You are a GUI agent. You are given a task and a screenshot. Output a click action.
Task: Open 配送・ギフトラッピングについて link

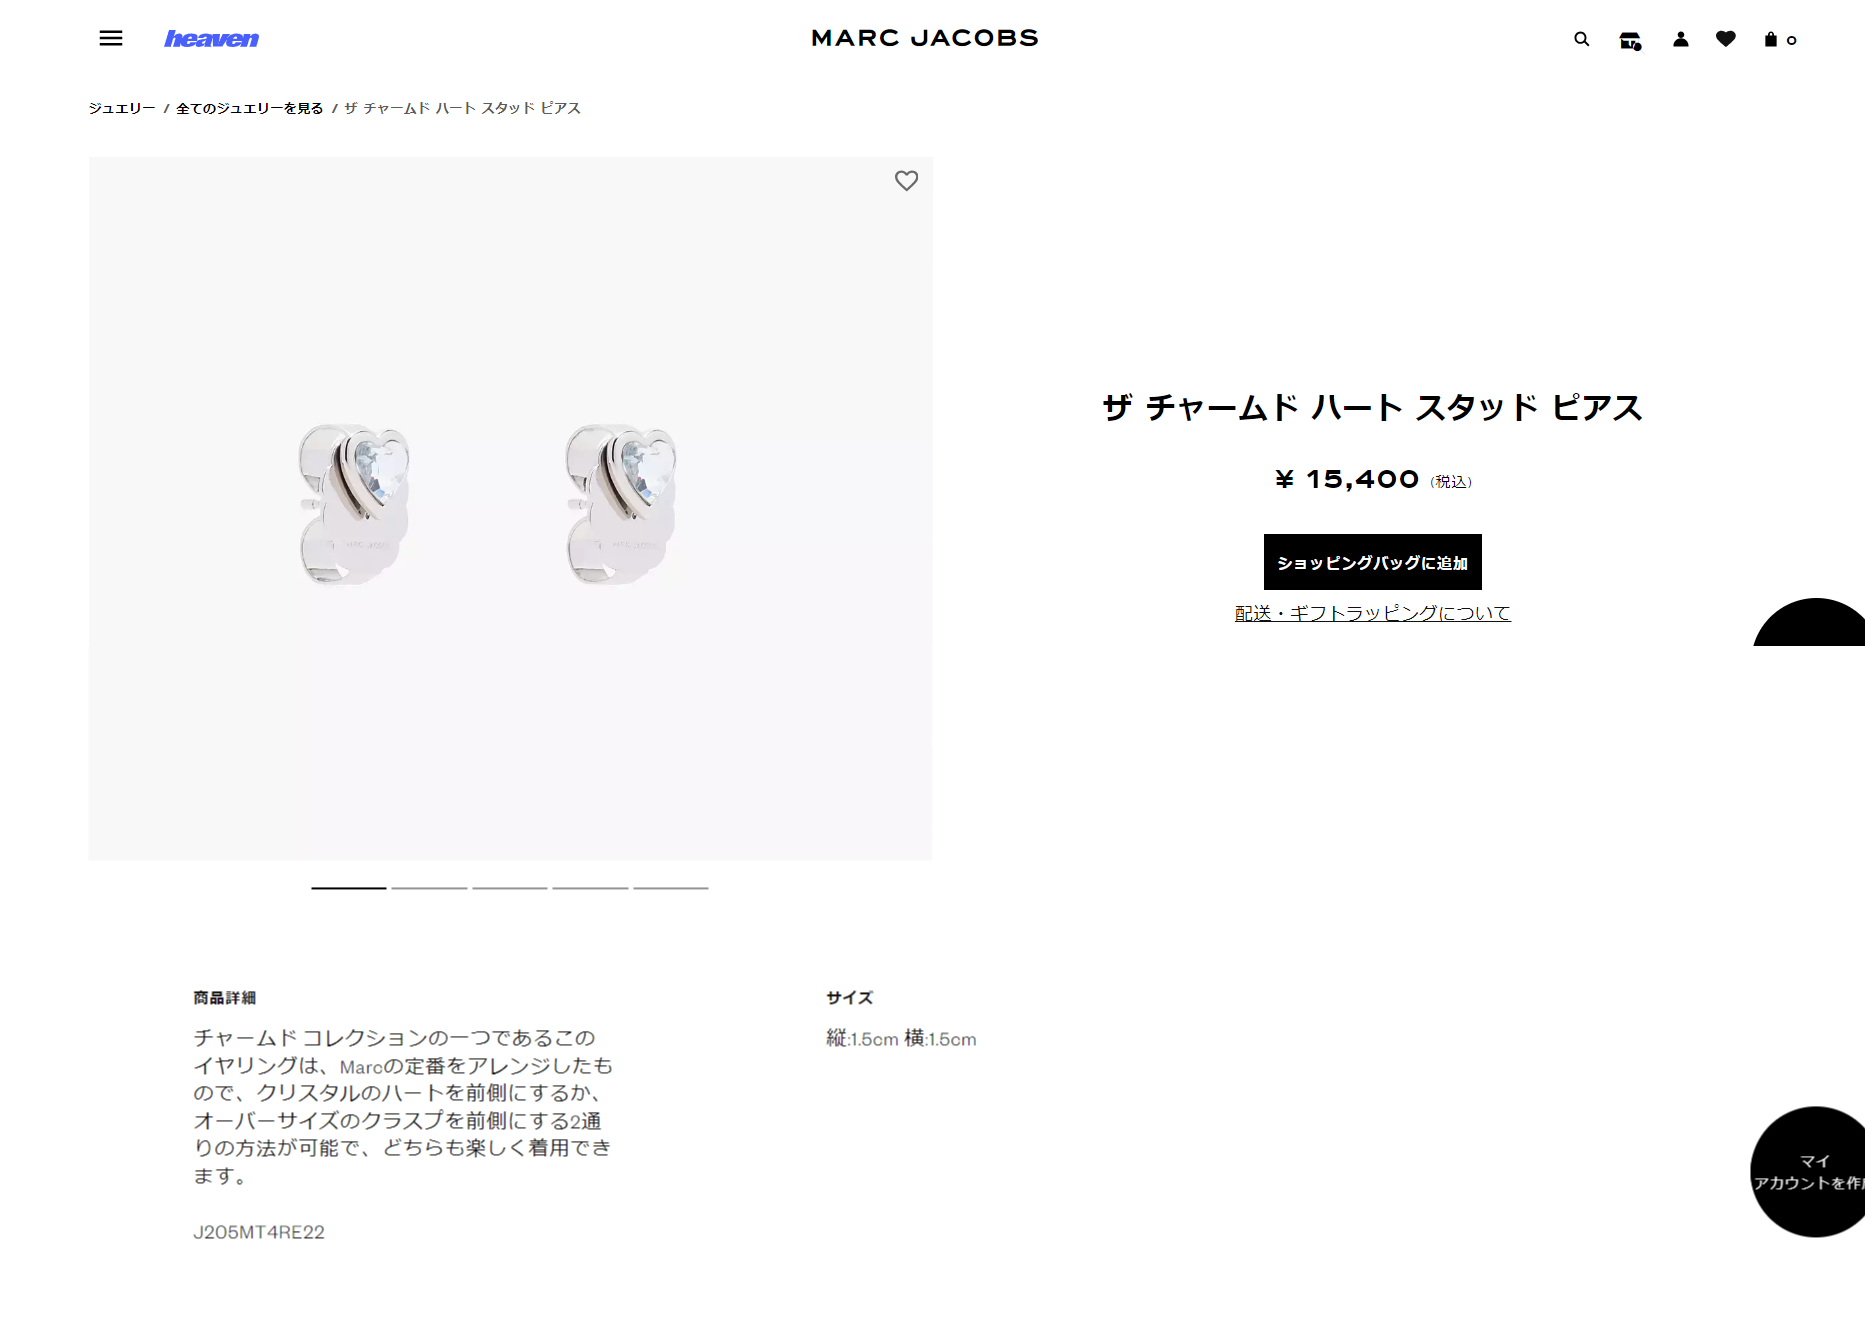tap(1373, 613)
